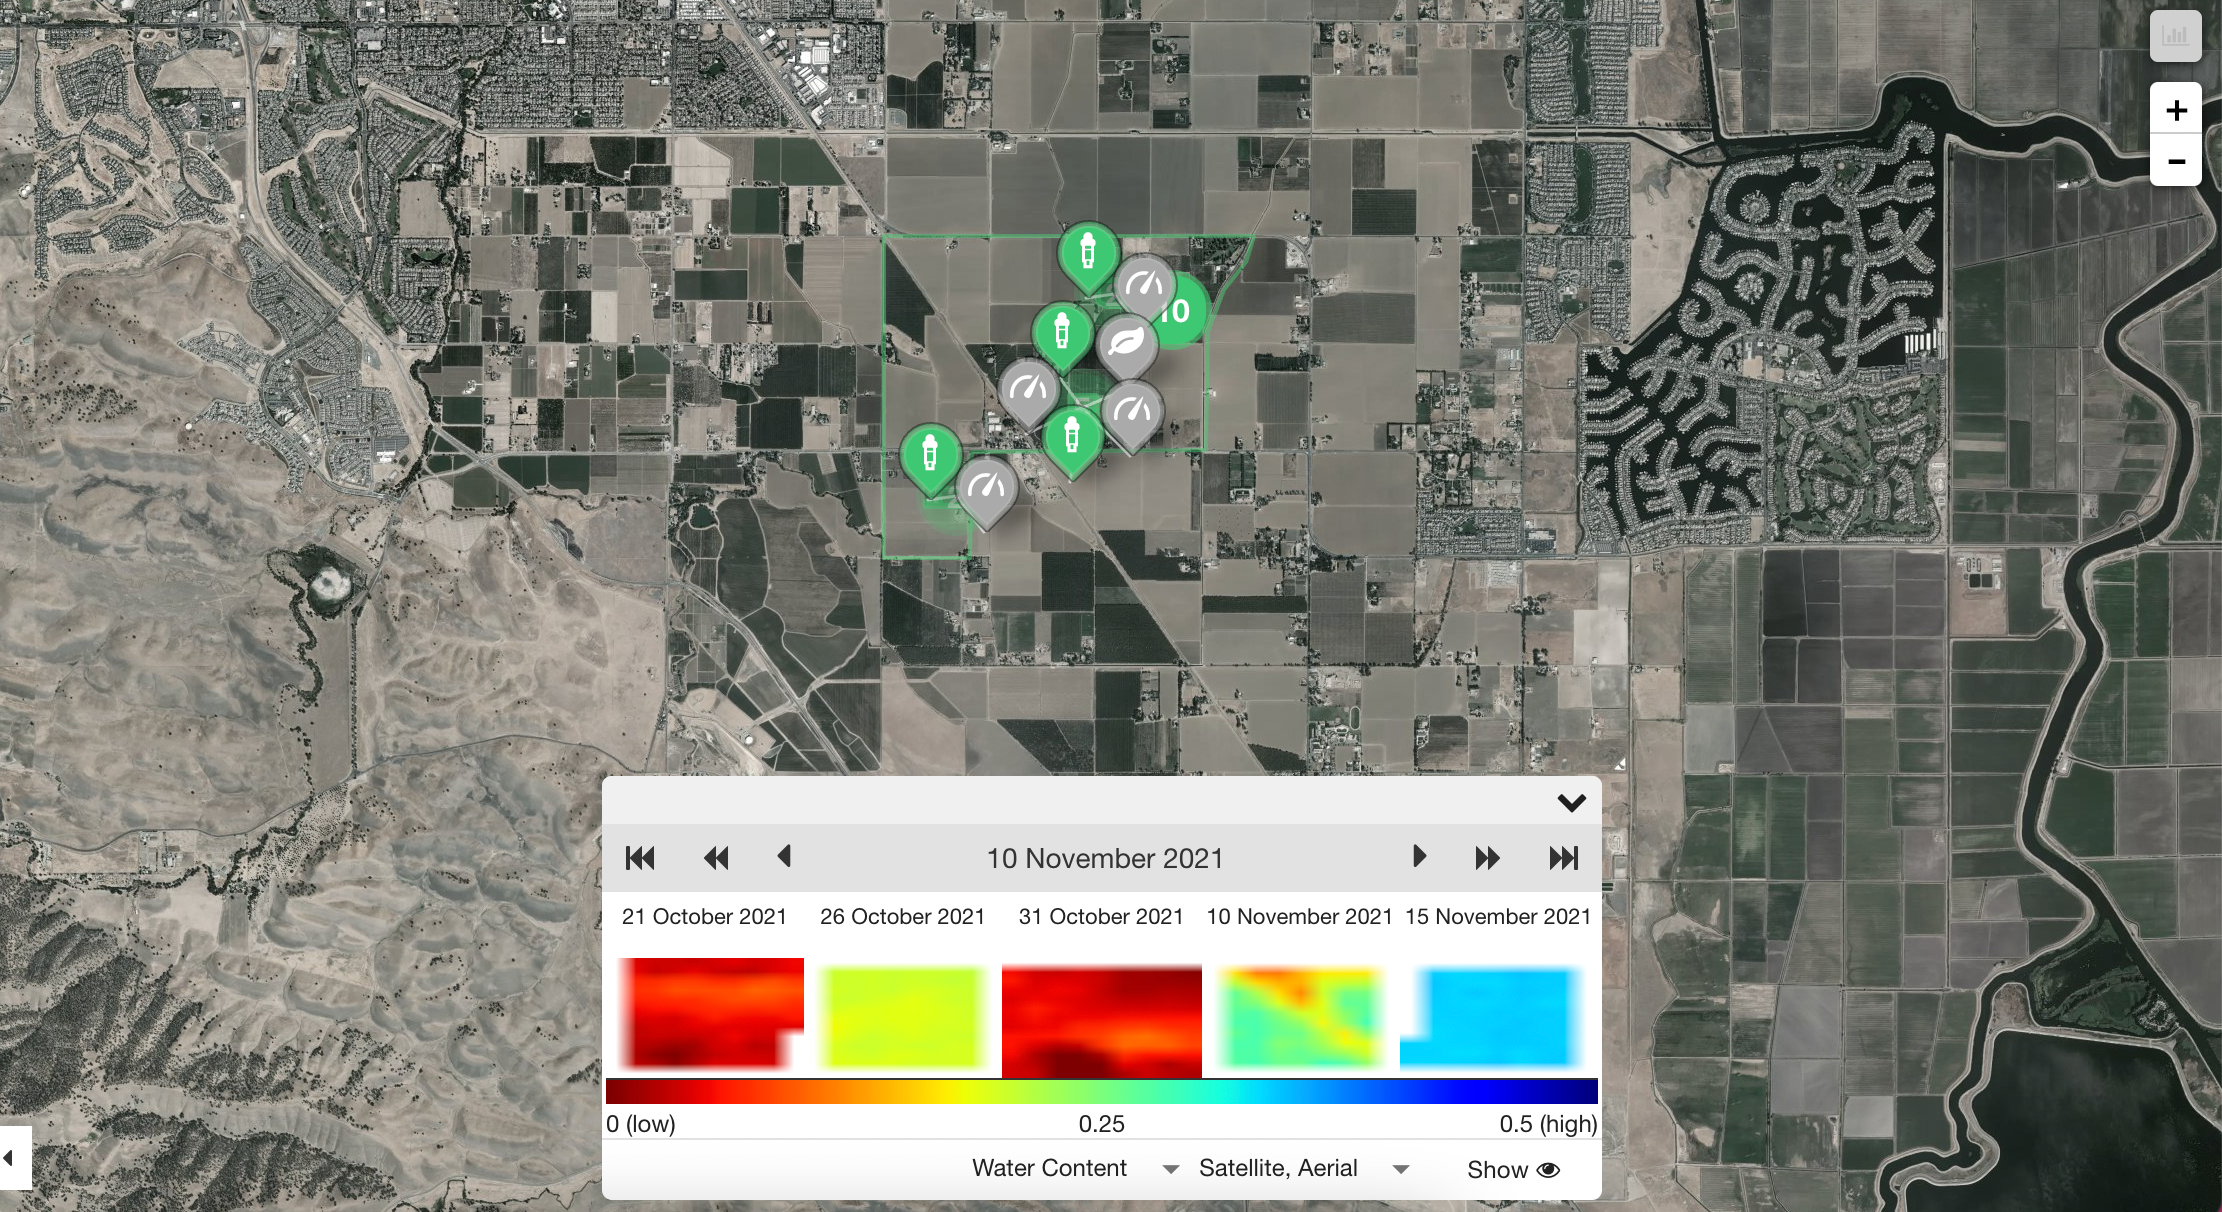Select the 10 November 2021 thumbnail

pos(1299,1016)
